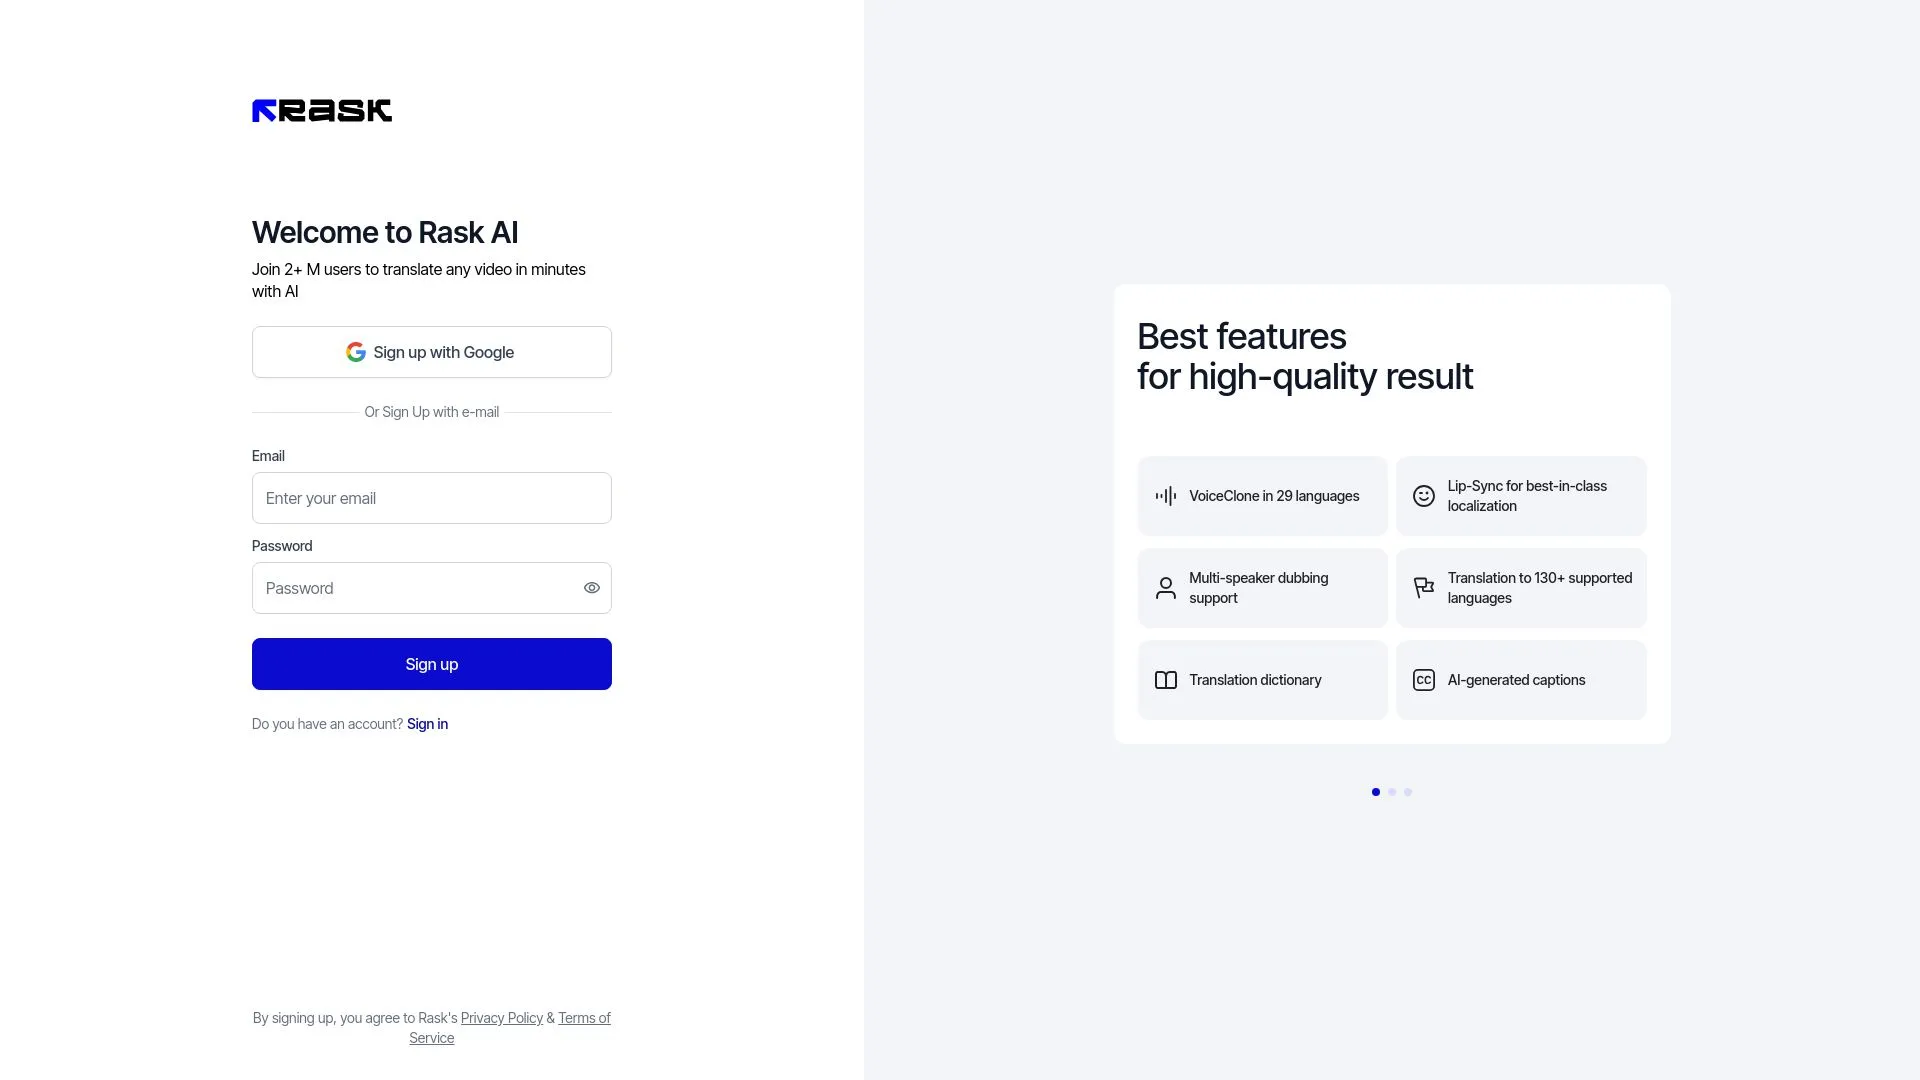Viewport: 1920px width, 1080px height.
Task: Open the Privacy Policy link
Action: tap(501, 1018)
